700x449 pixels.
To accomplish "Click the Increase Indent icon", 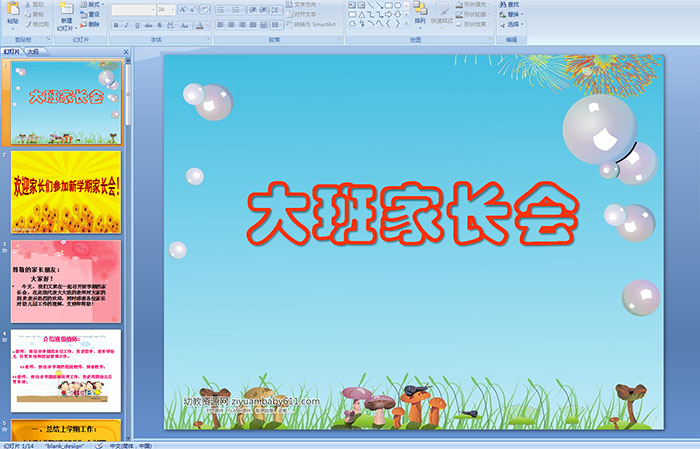I will click(x=263, y=9).
